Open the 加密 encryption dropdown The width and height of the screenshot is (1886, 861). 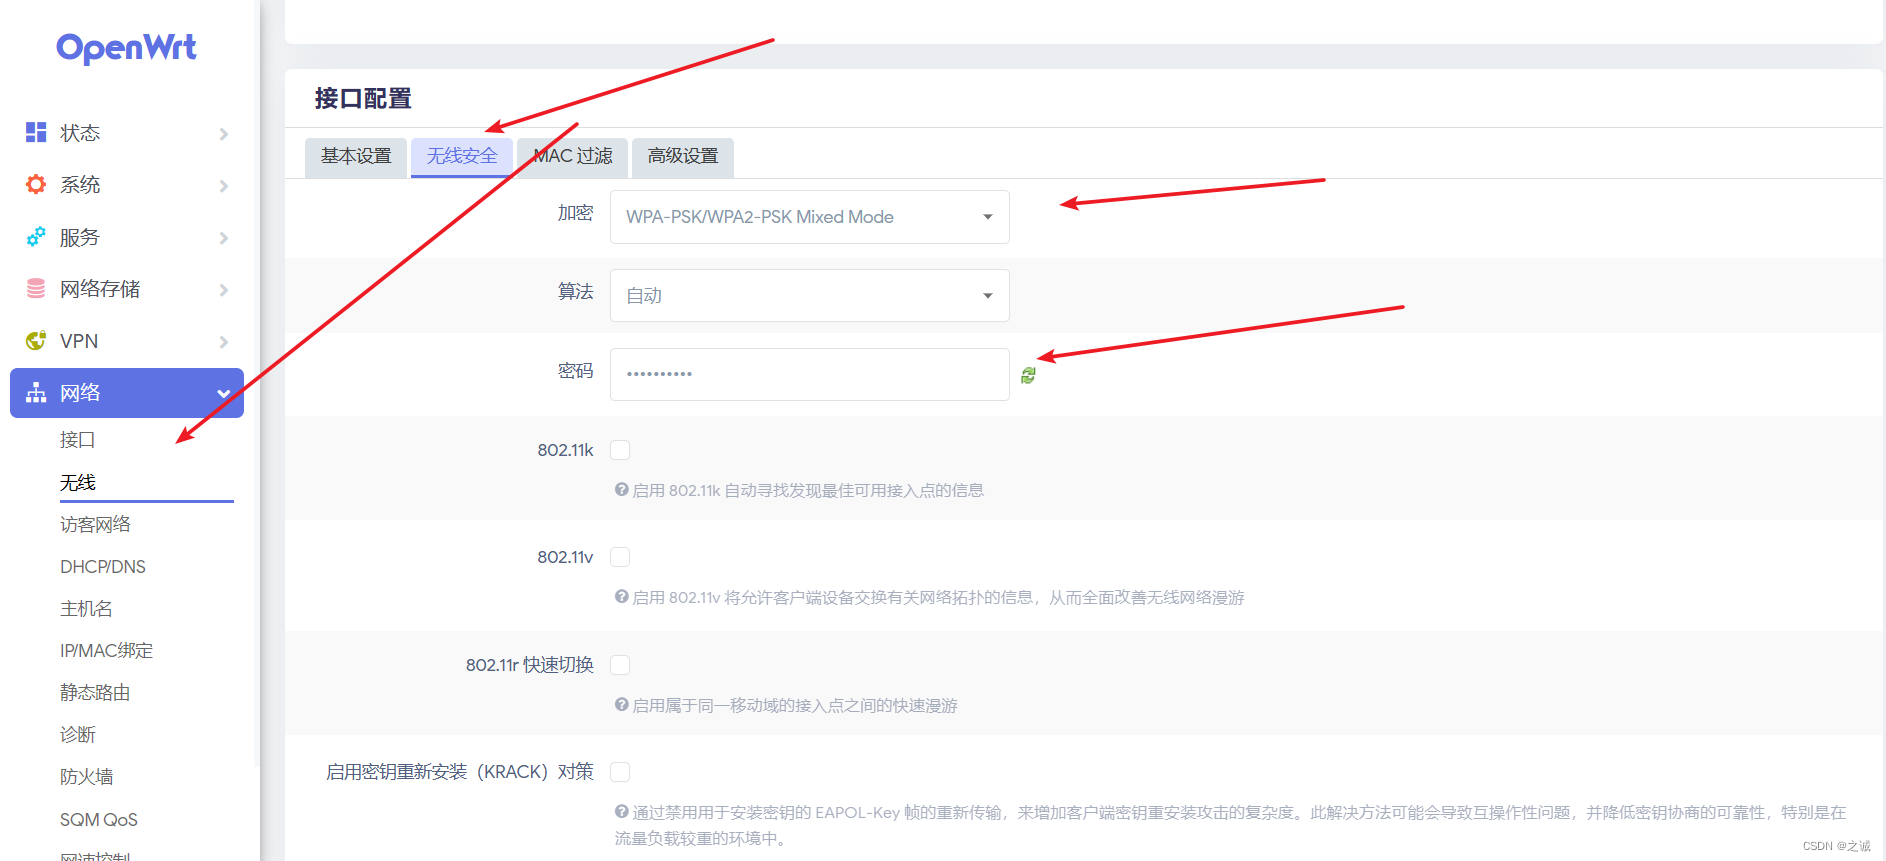point(810,217)
